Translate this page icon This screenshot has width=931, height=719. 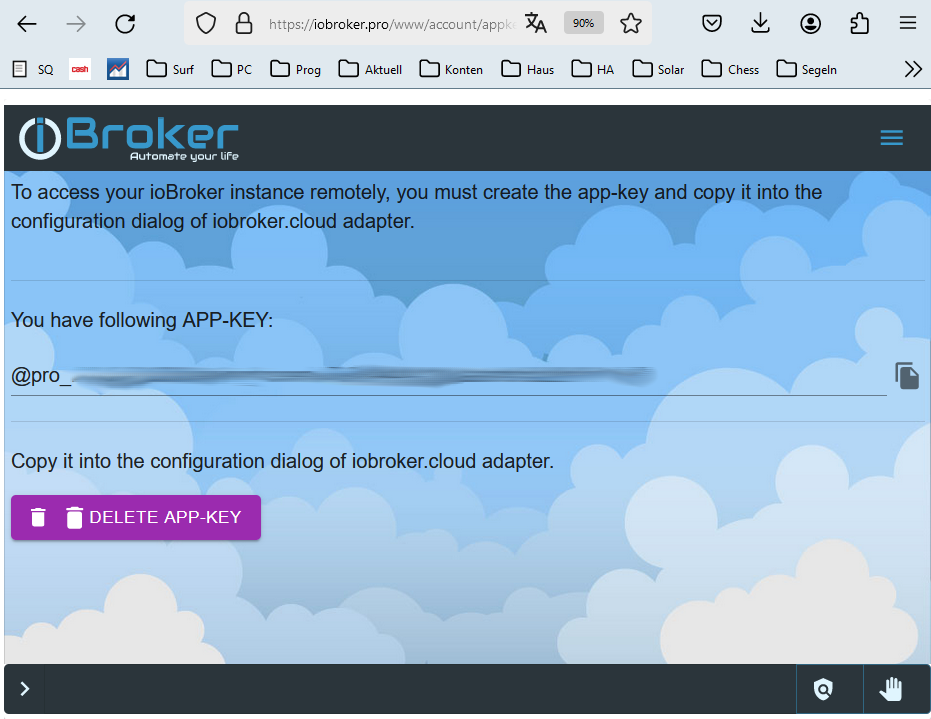536,23
